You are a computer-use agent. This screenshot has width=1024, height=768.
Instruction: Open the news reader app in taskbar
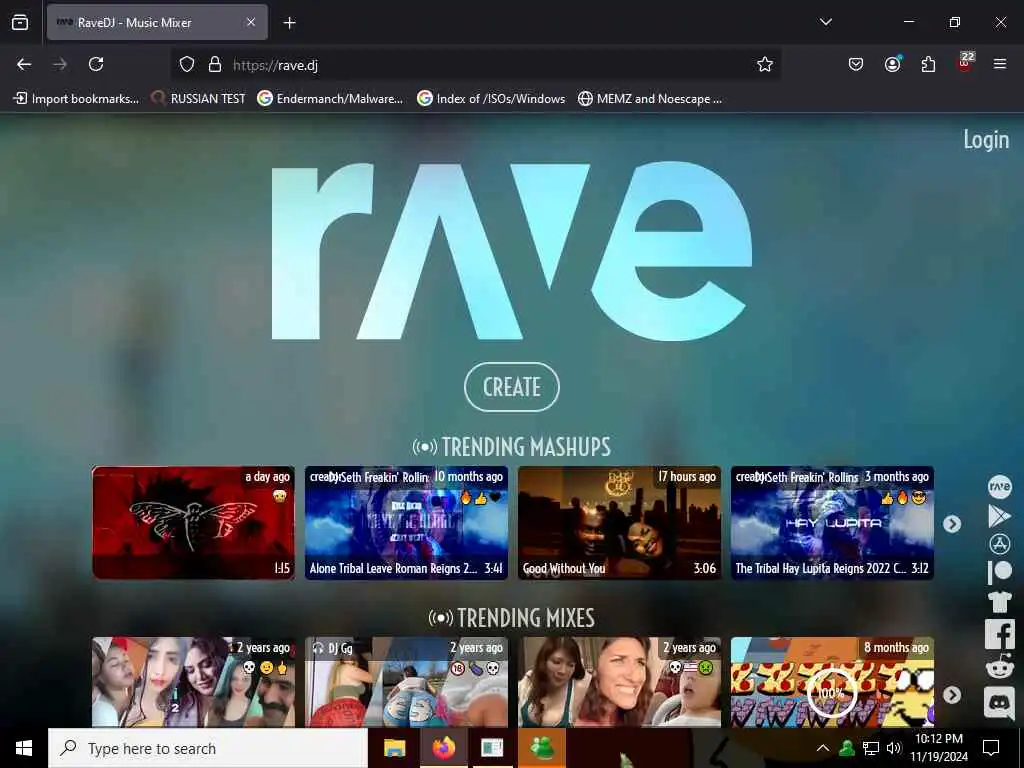[492, 748]
